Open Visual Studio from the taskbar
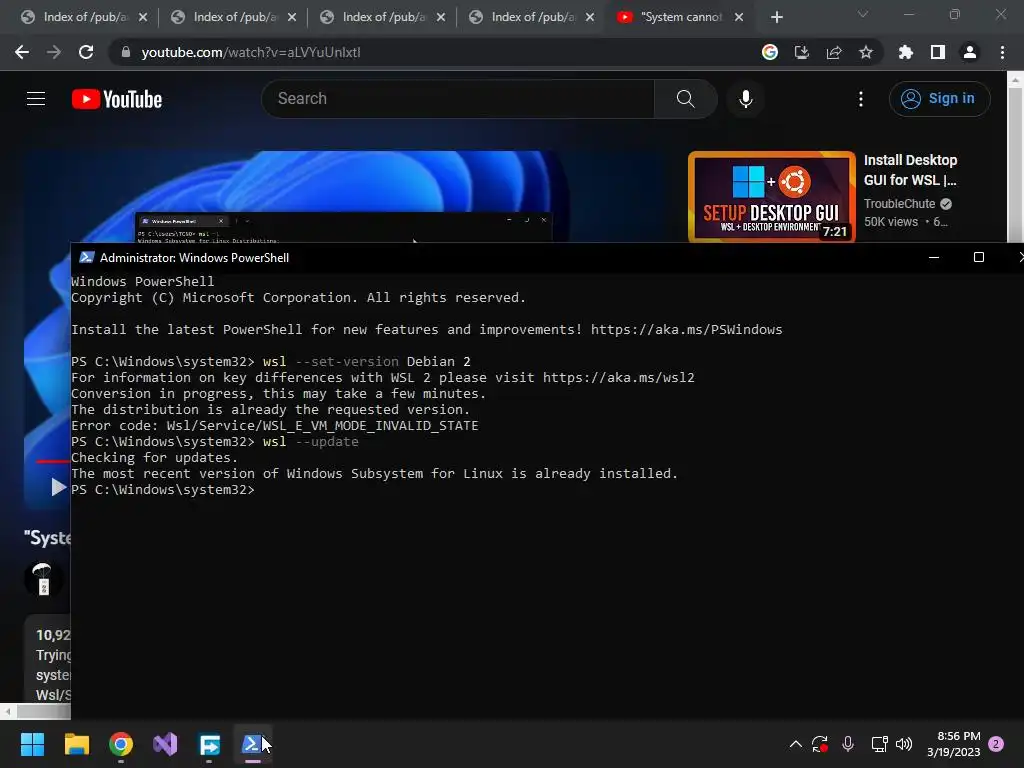This screenshot has height=768, width=1024. pyautogui.click(x=165, y=744)
